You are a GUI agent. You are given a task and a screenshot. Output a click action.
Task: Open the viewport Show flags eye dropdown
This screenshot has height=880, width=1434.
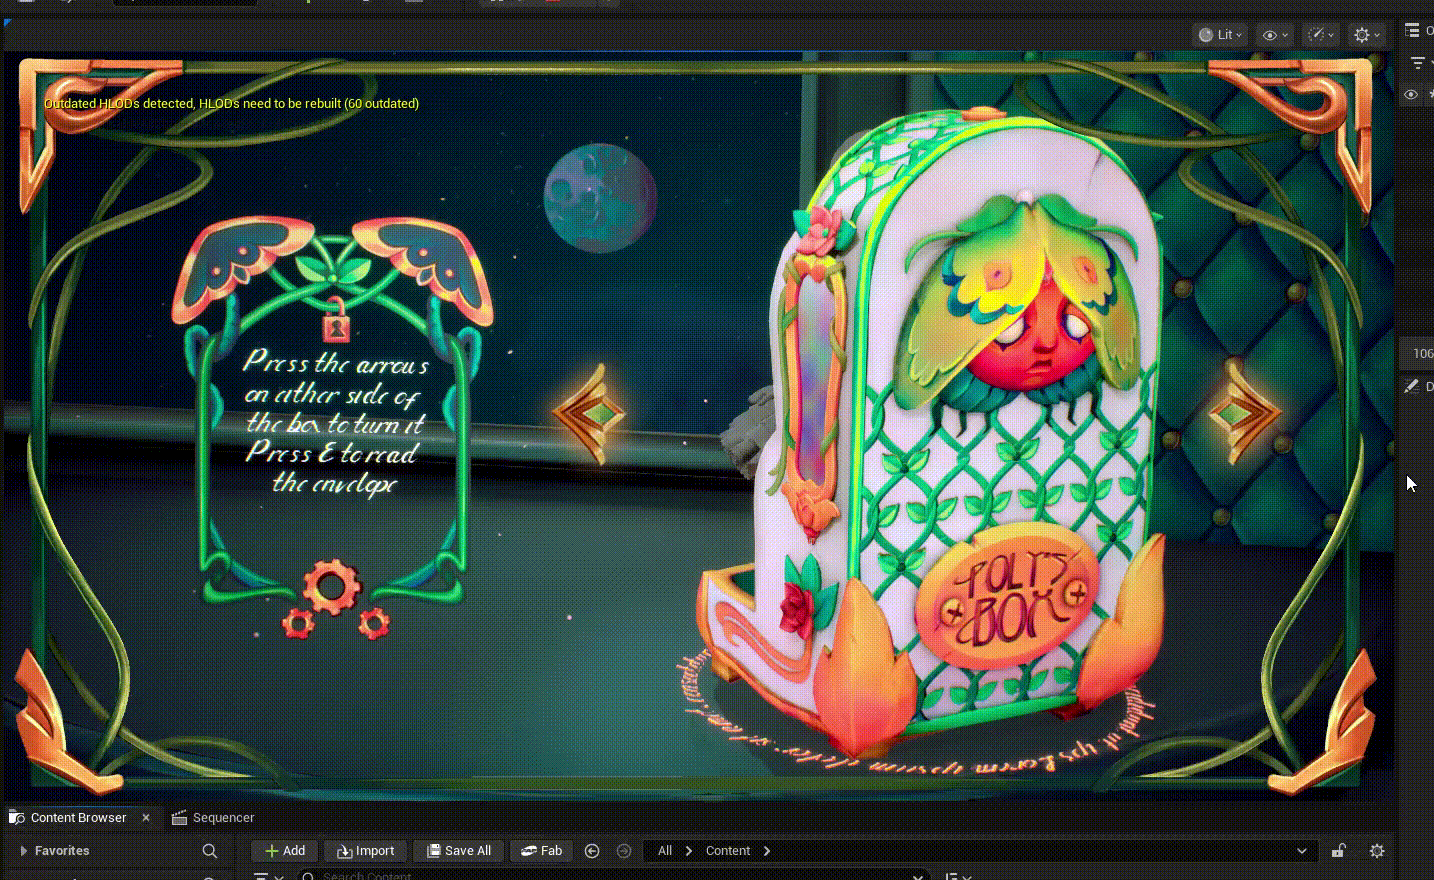tap(1274, 35)
